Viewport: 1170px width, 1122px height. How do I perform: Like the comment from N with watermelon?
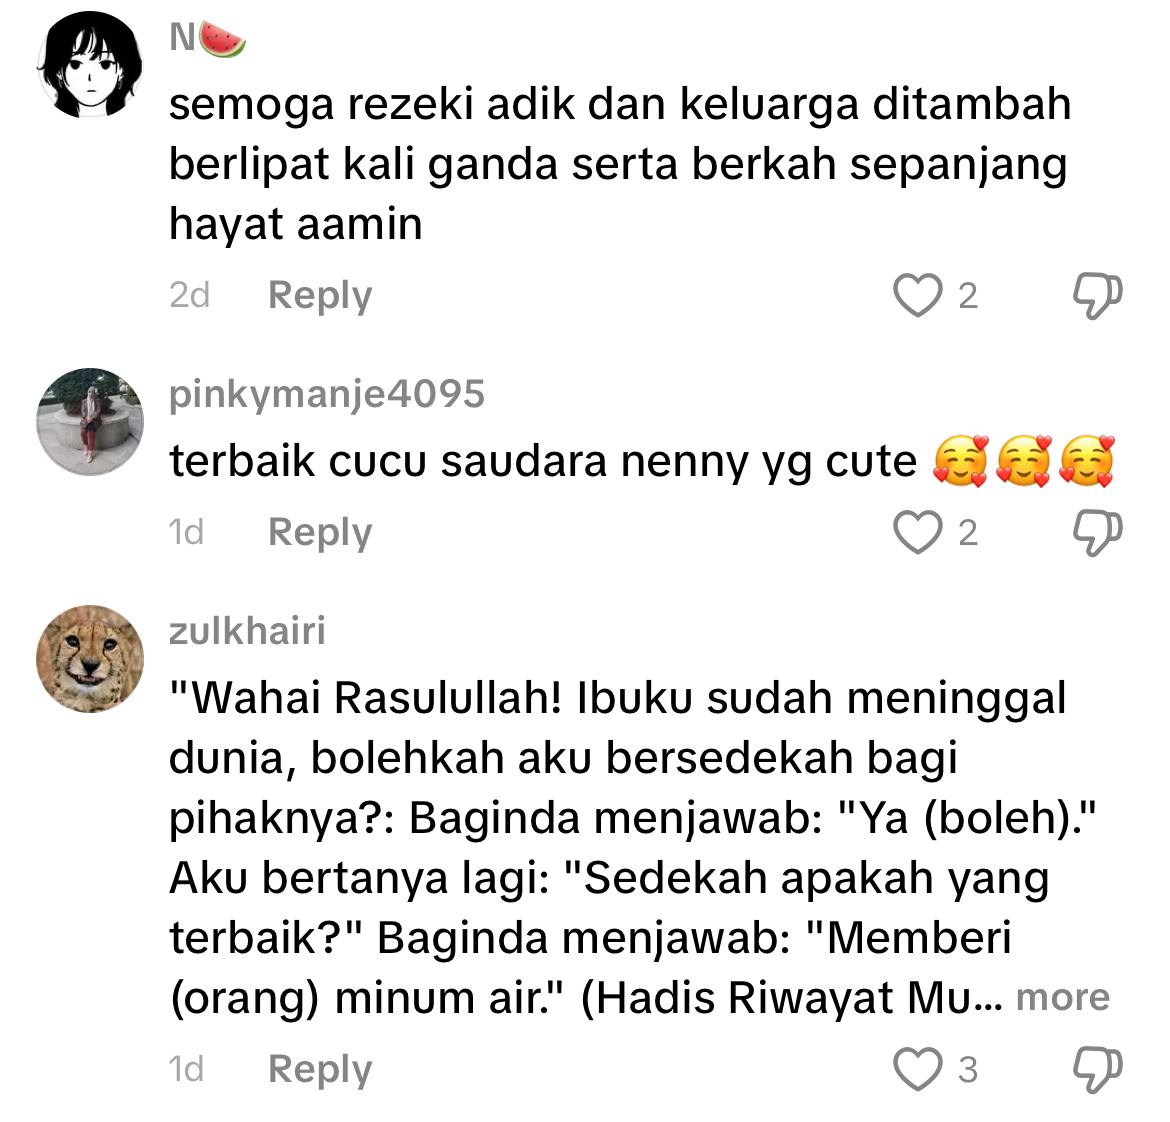tap(917, 295)
